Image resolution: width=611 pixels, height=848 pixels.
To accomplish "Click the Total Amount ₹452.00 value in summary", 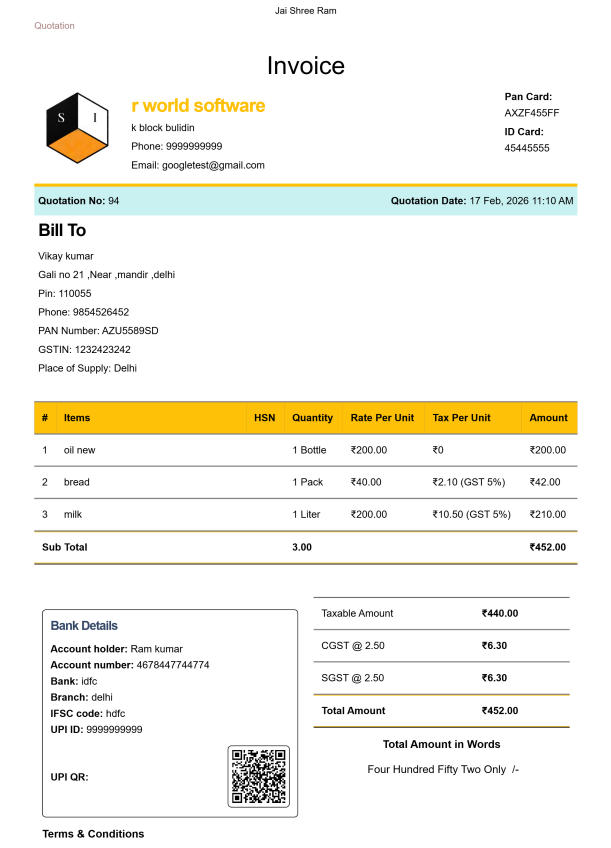I will [x=499, y=711].
